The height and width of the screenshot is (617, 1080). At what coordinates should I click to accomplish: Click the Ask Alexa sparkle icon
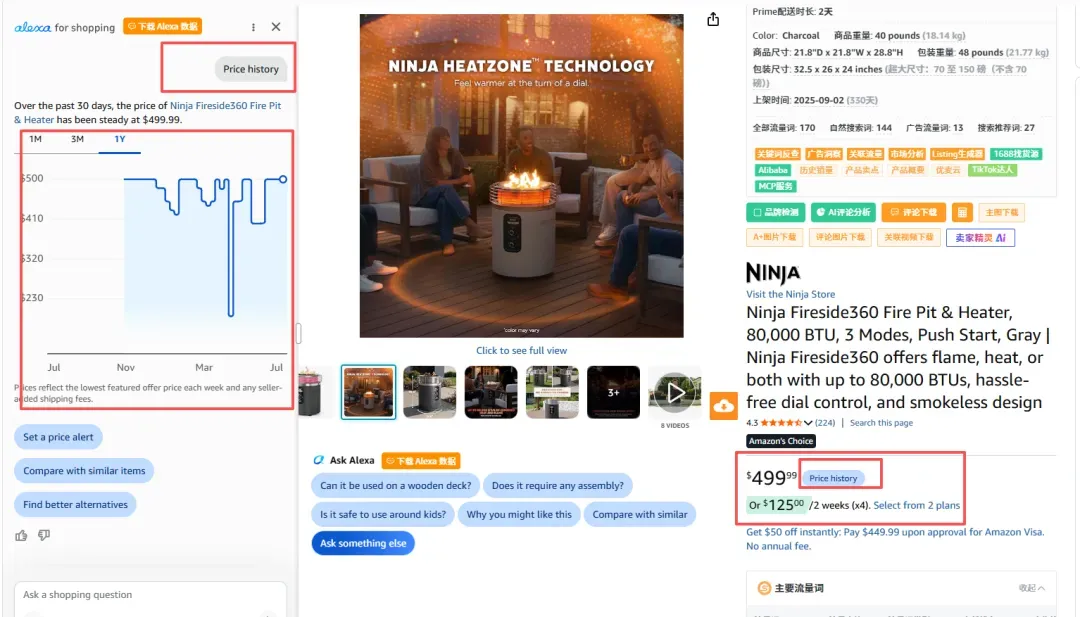coord(318,460)
